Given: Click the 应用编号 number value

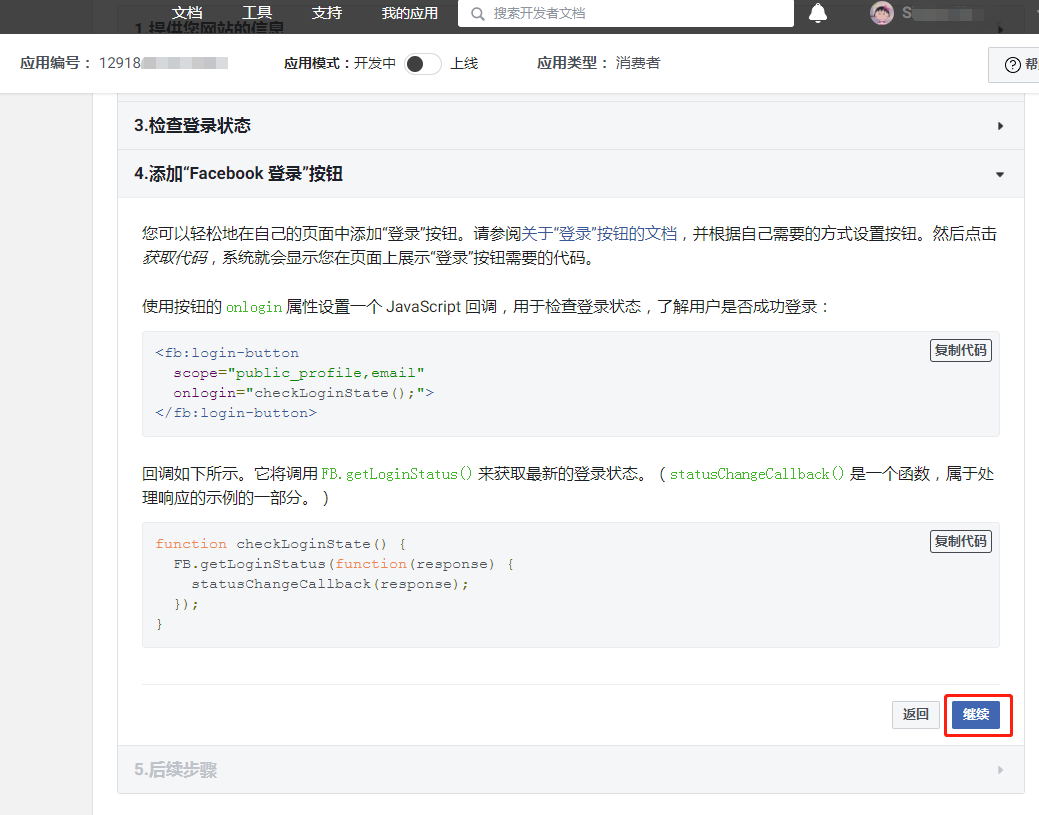Looking at the screenshot, I should [163, 63].
